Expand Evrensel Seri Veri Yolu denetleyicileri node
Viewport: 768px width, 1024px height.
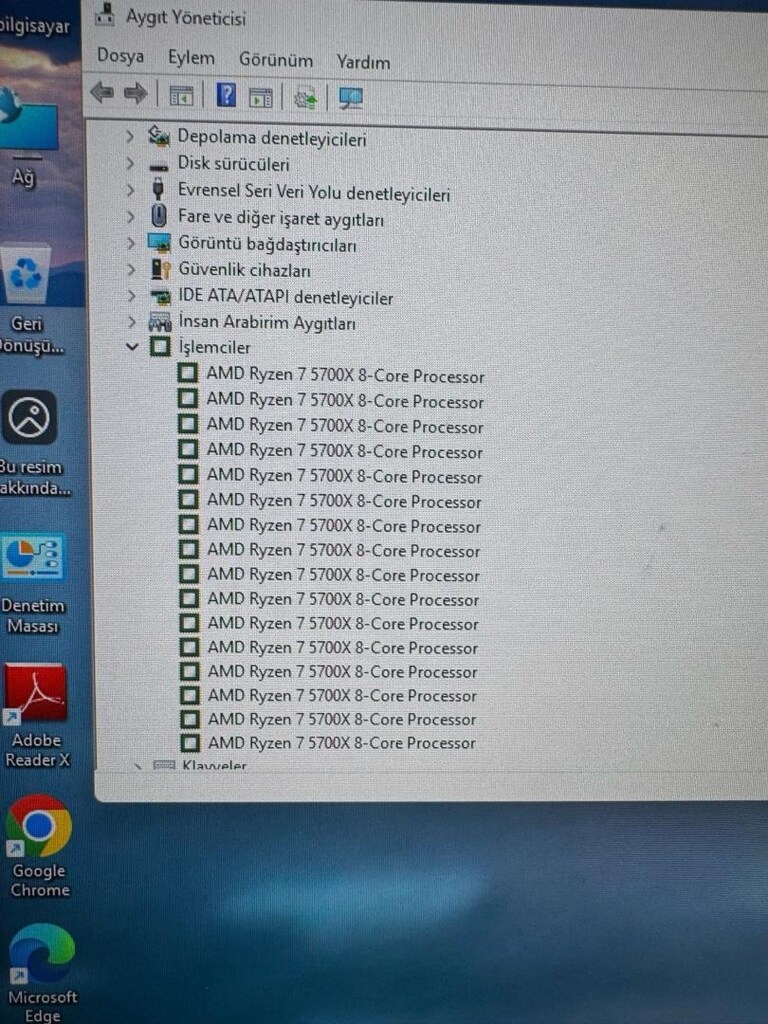coord(130,190)
